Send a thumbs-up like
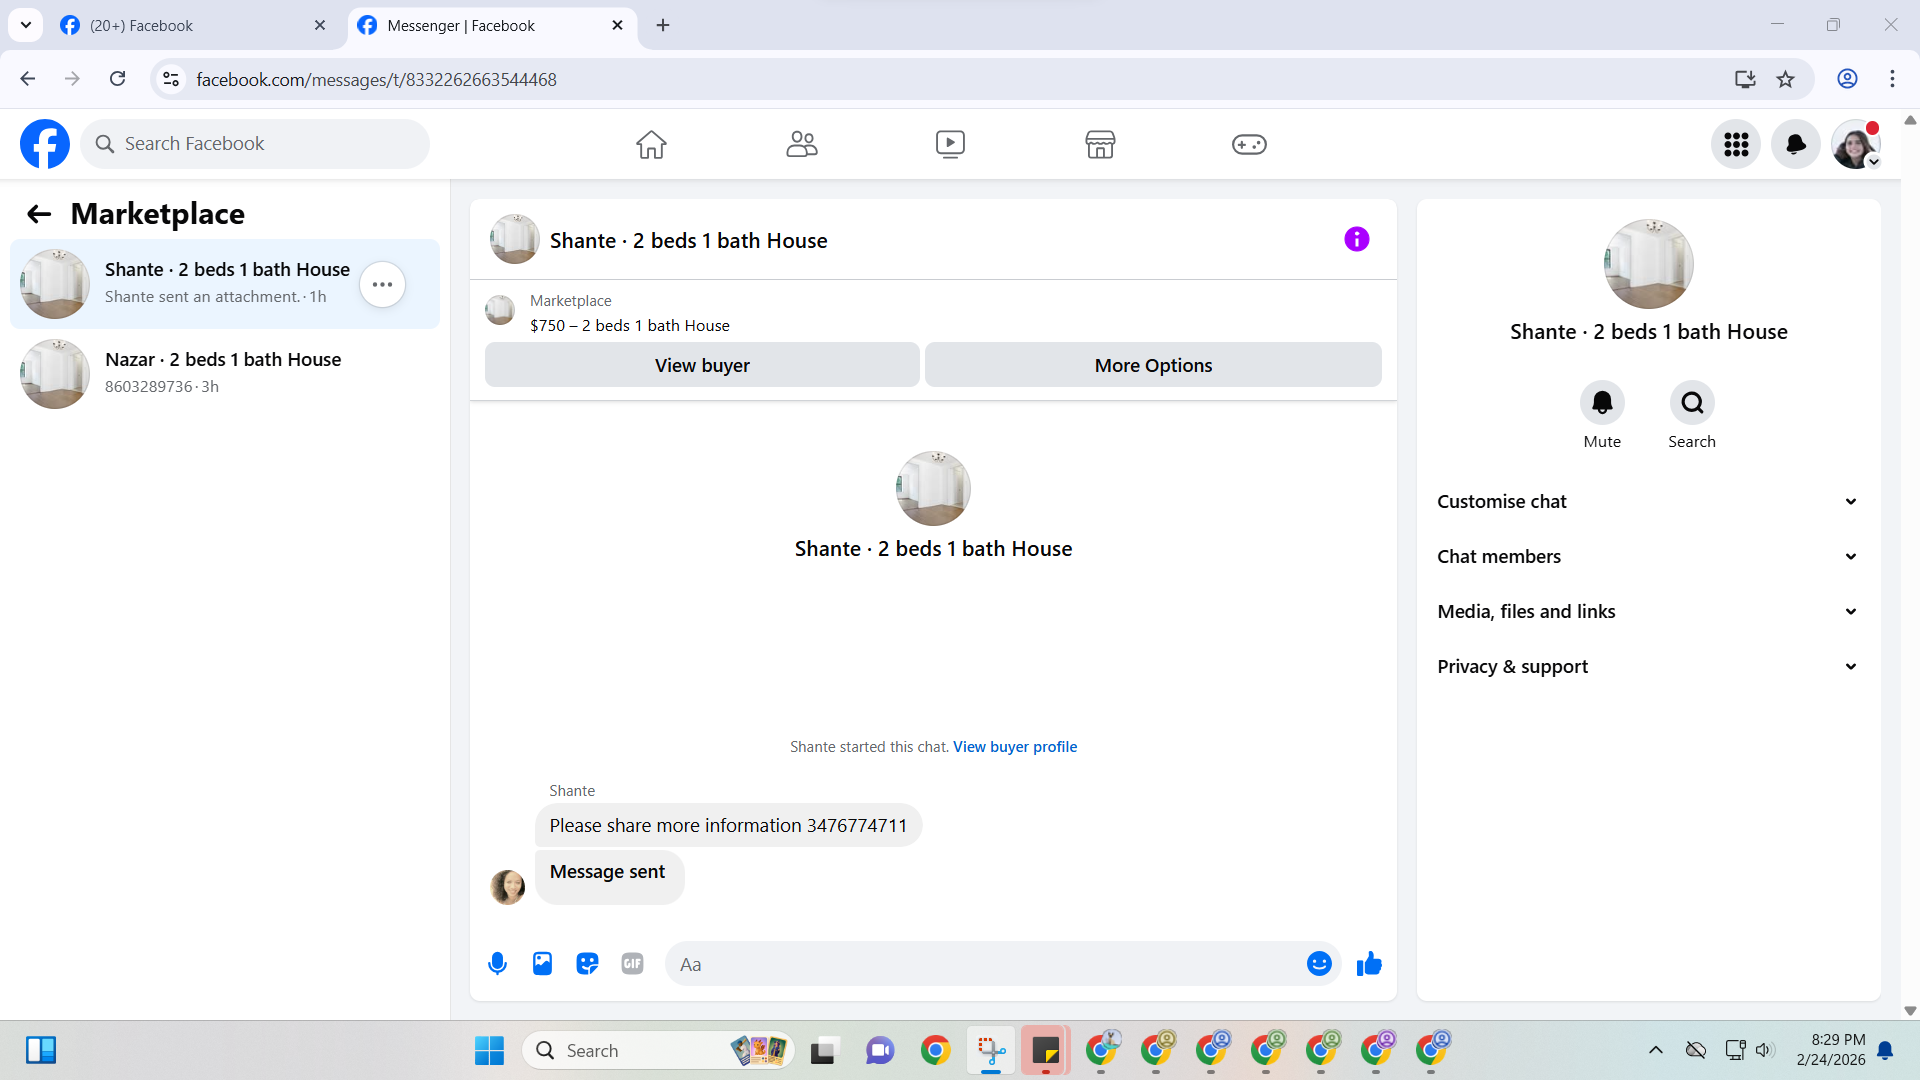 pyautogui.click(x=1369, y=964)
